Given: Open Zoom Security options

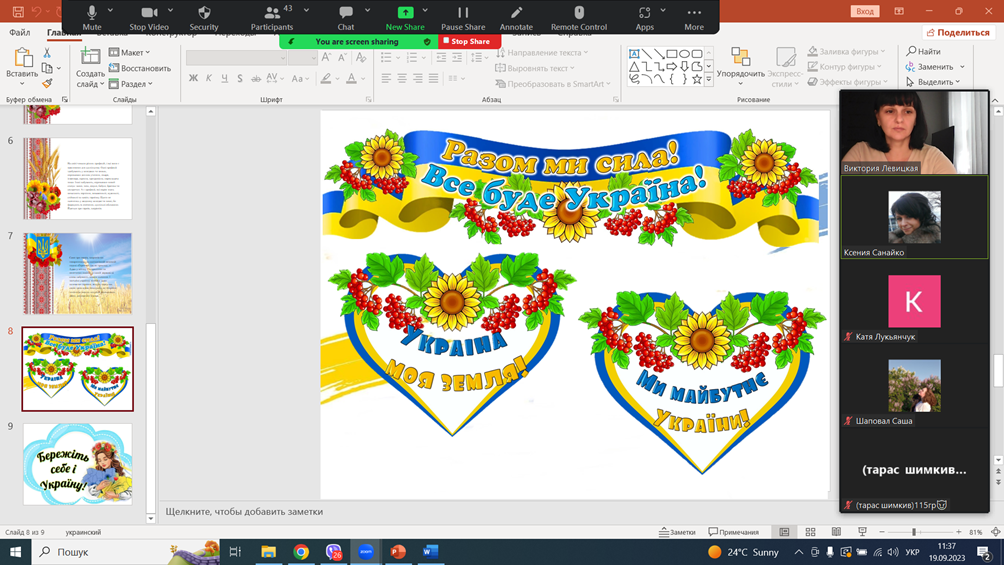Looking at the screenshot, I should click(x=204, y=17).
